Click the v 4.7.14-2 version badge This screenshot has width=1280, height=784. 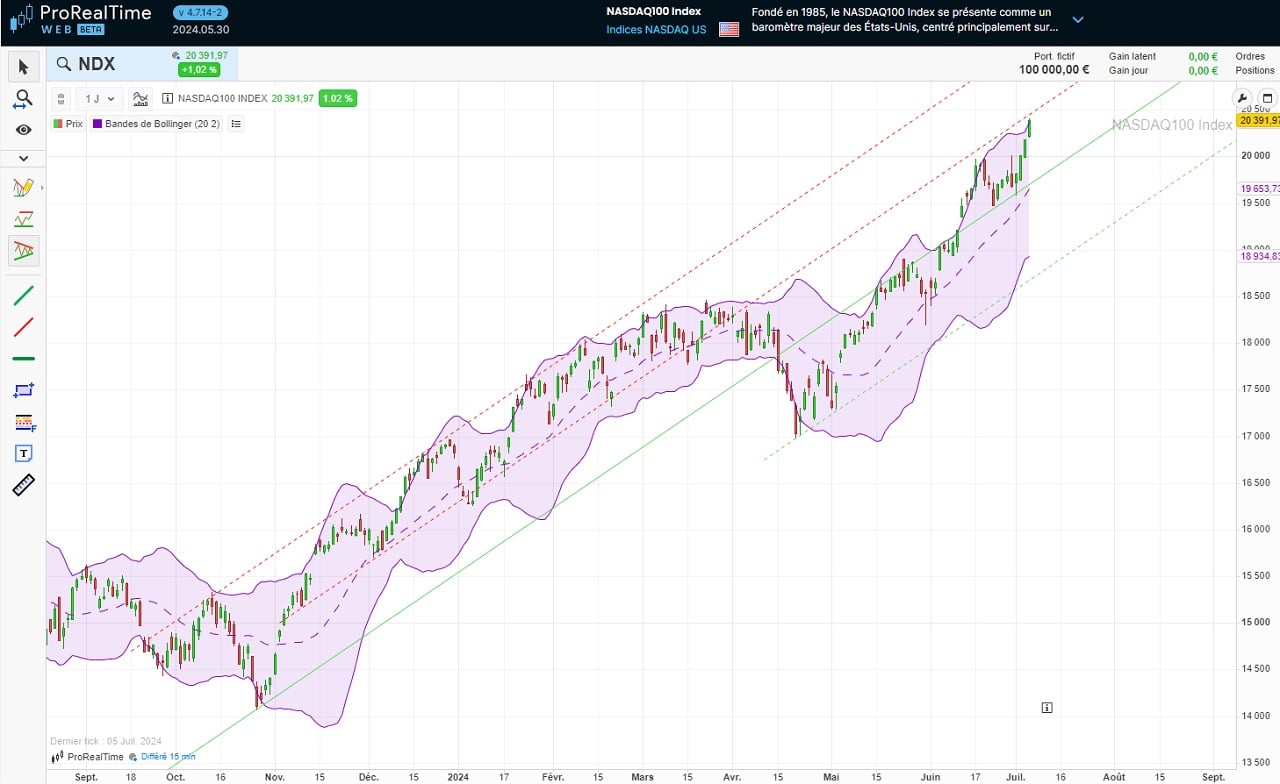click(199, 13)
